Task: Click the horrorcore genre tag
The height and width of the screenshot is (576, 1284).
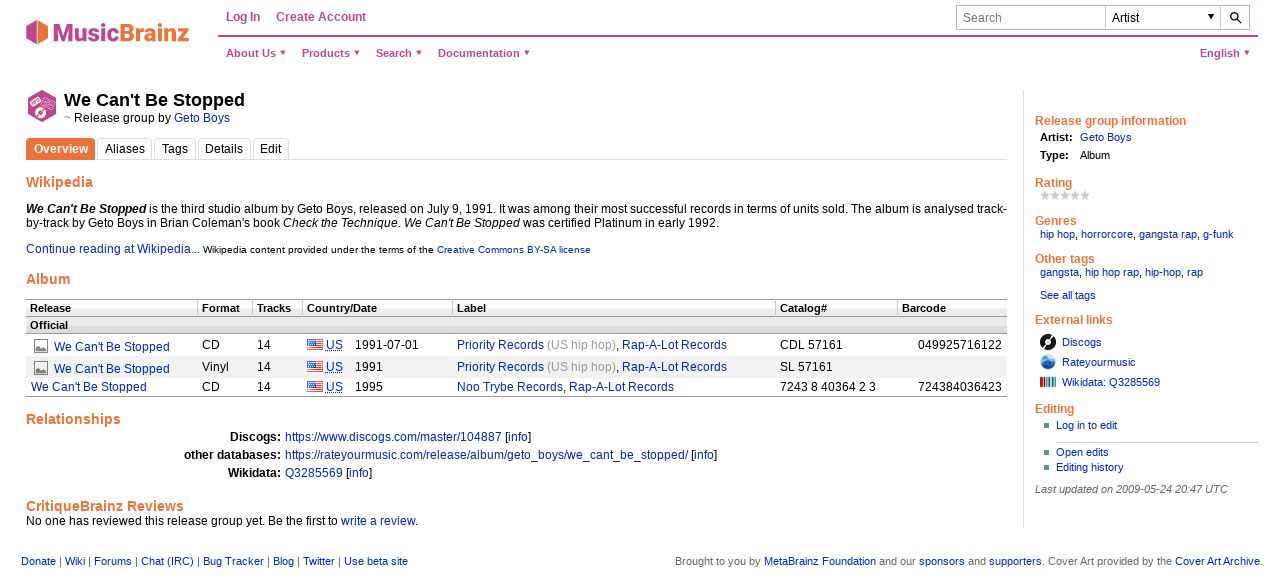Action: [1107, 234]
